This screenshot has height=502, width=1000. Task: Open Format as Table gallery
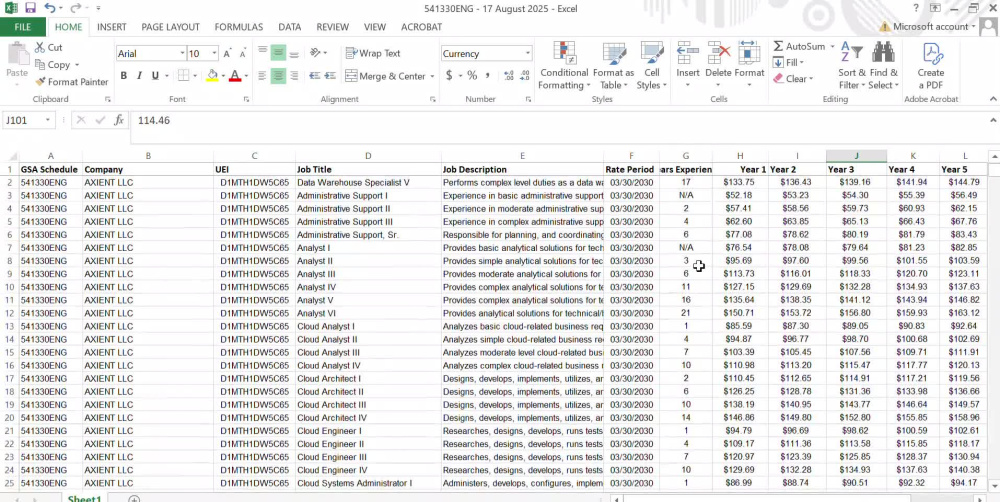tap(613, 66)
